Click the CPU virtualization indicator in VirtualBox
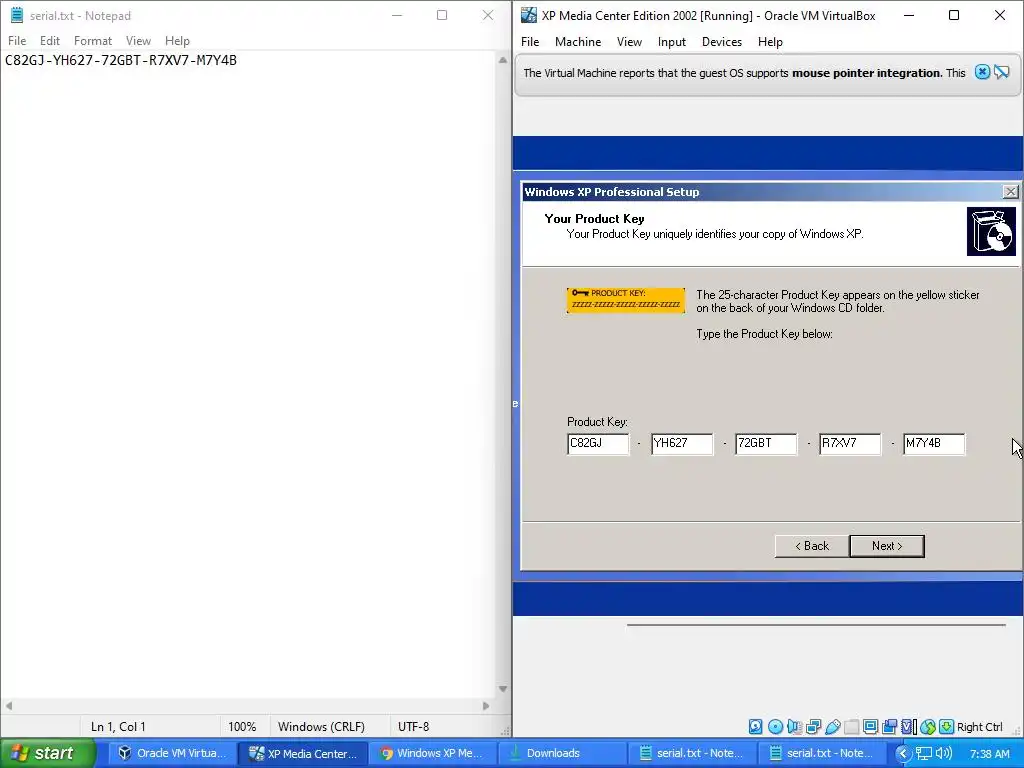Image resolution: width=1024 pixels, height=768 pixels. (908, 726)
